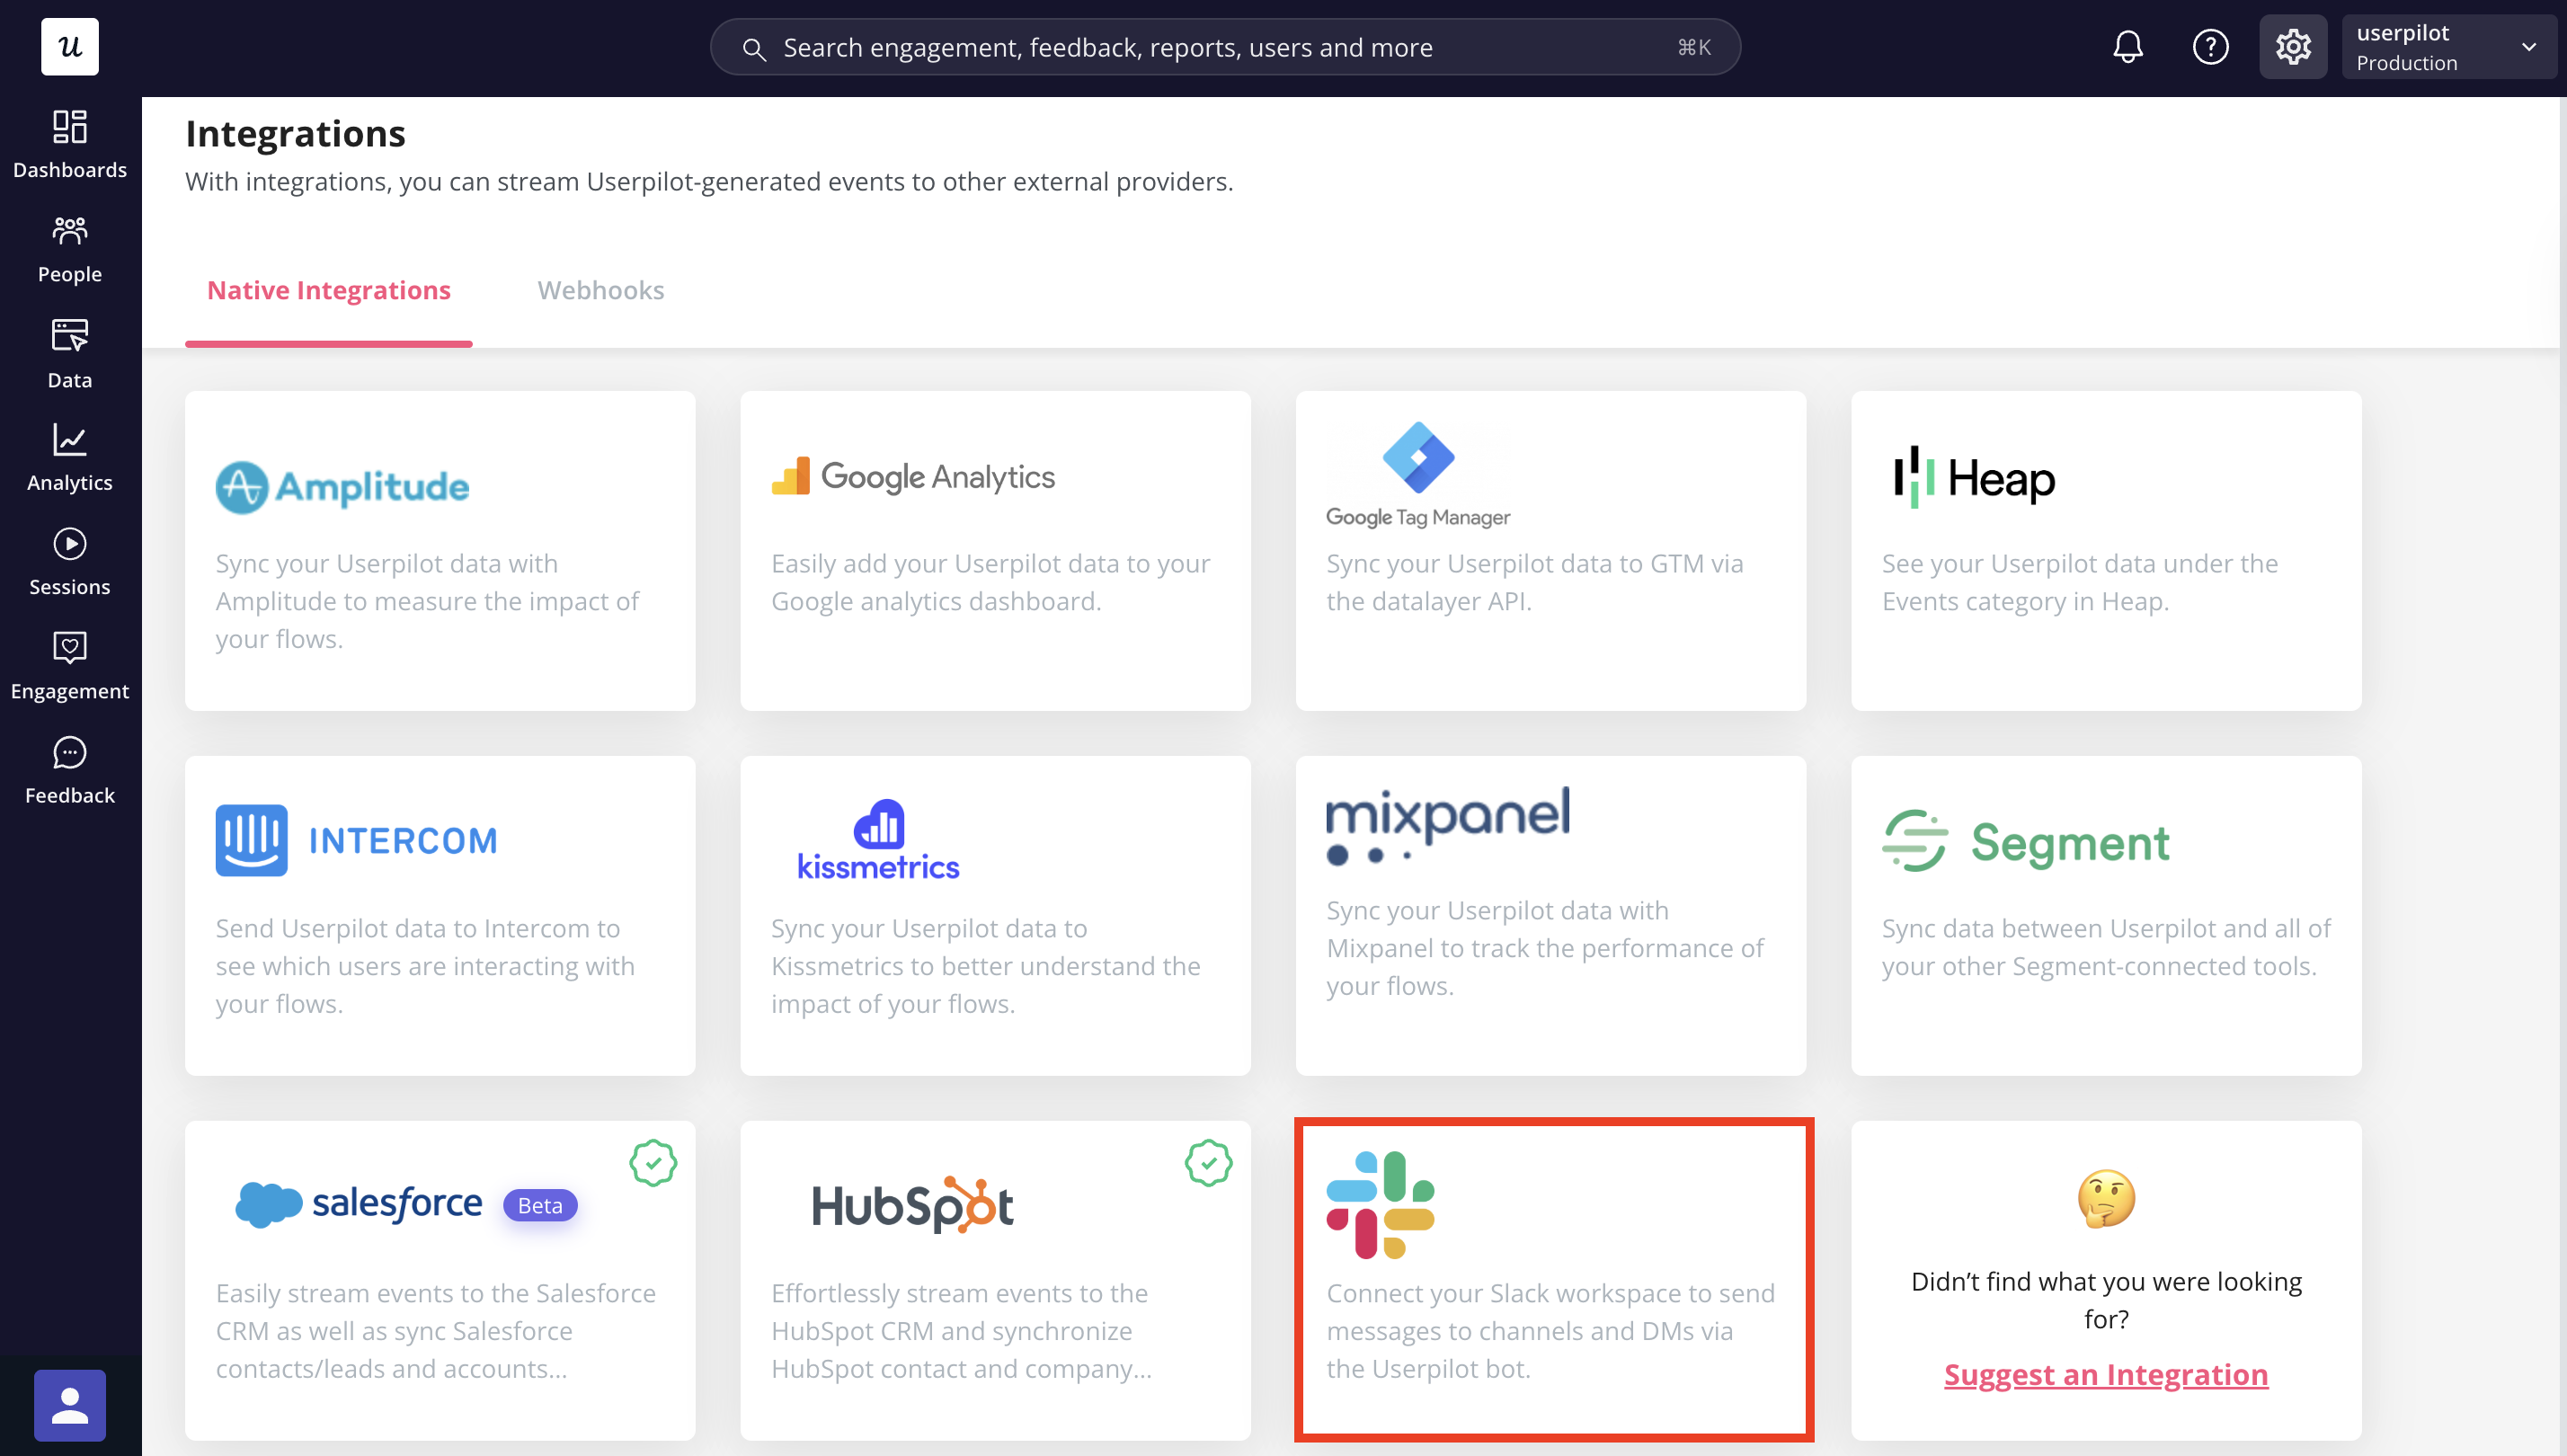Image resolution: width=2567 pixels, height=1456 pixels.
Task: Open Feedback from the sidebar
Action: point(69,770)
